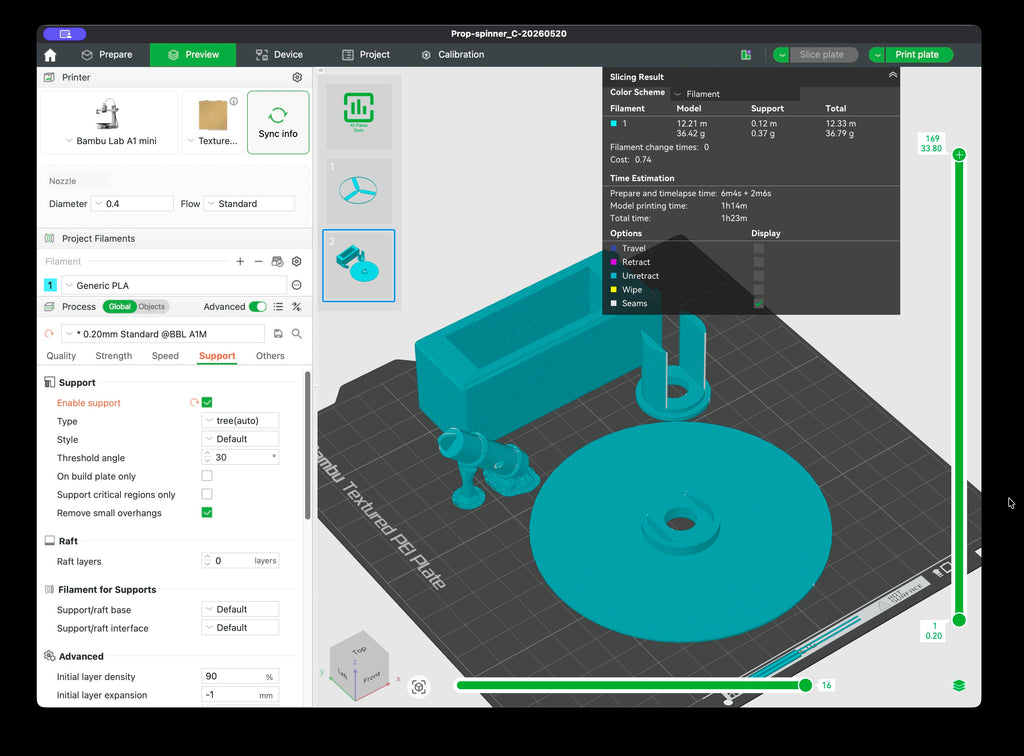The image size is (1024, 756).
Task: Open Support/raft base filament dropdown
Action: click(240, 609)
